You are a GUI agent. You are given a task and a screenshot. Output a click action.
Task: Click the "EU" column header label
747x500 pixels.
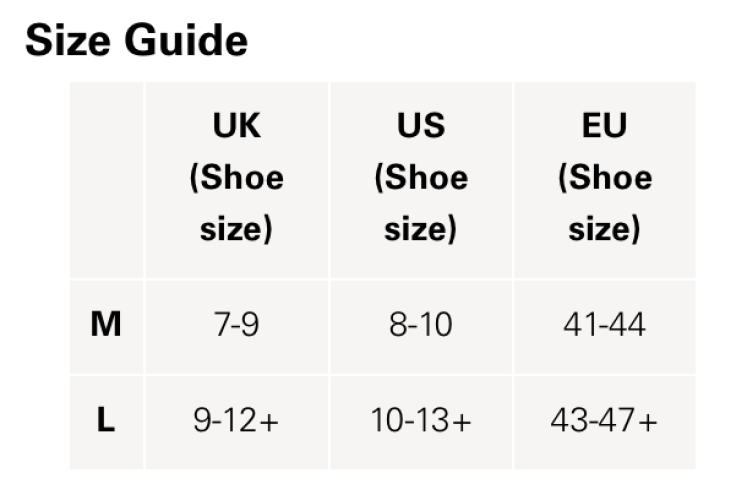coord(604,126)
